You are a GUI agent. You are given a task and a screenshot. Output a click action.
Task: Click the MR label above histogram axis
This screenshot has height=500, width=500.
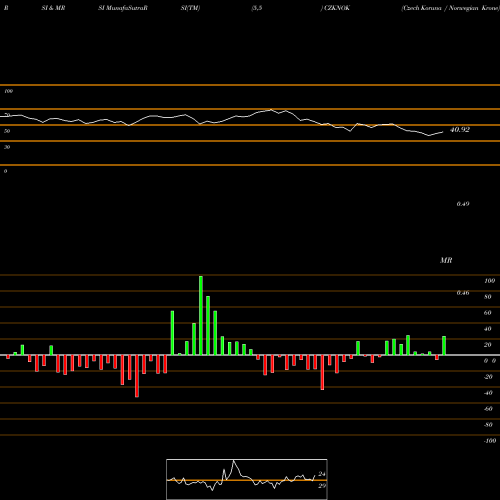tap(446, 260)
